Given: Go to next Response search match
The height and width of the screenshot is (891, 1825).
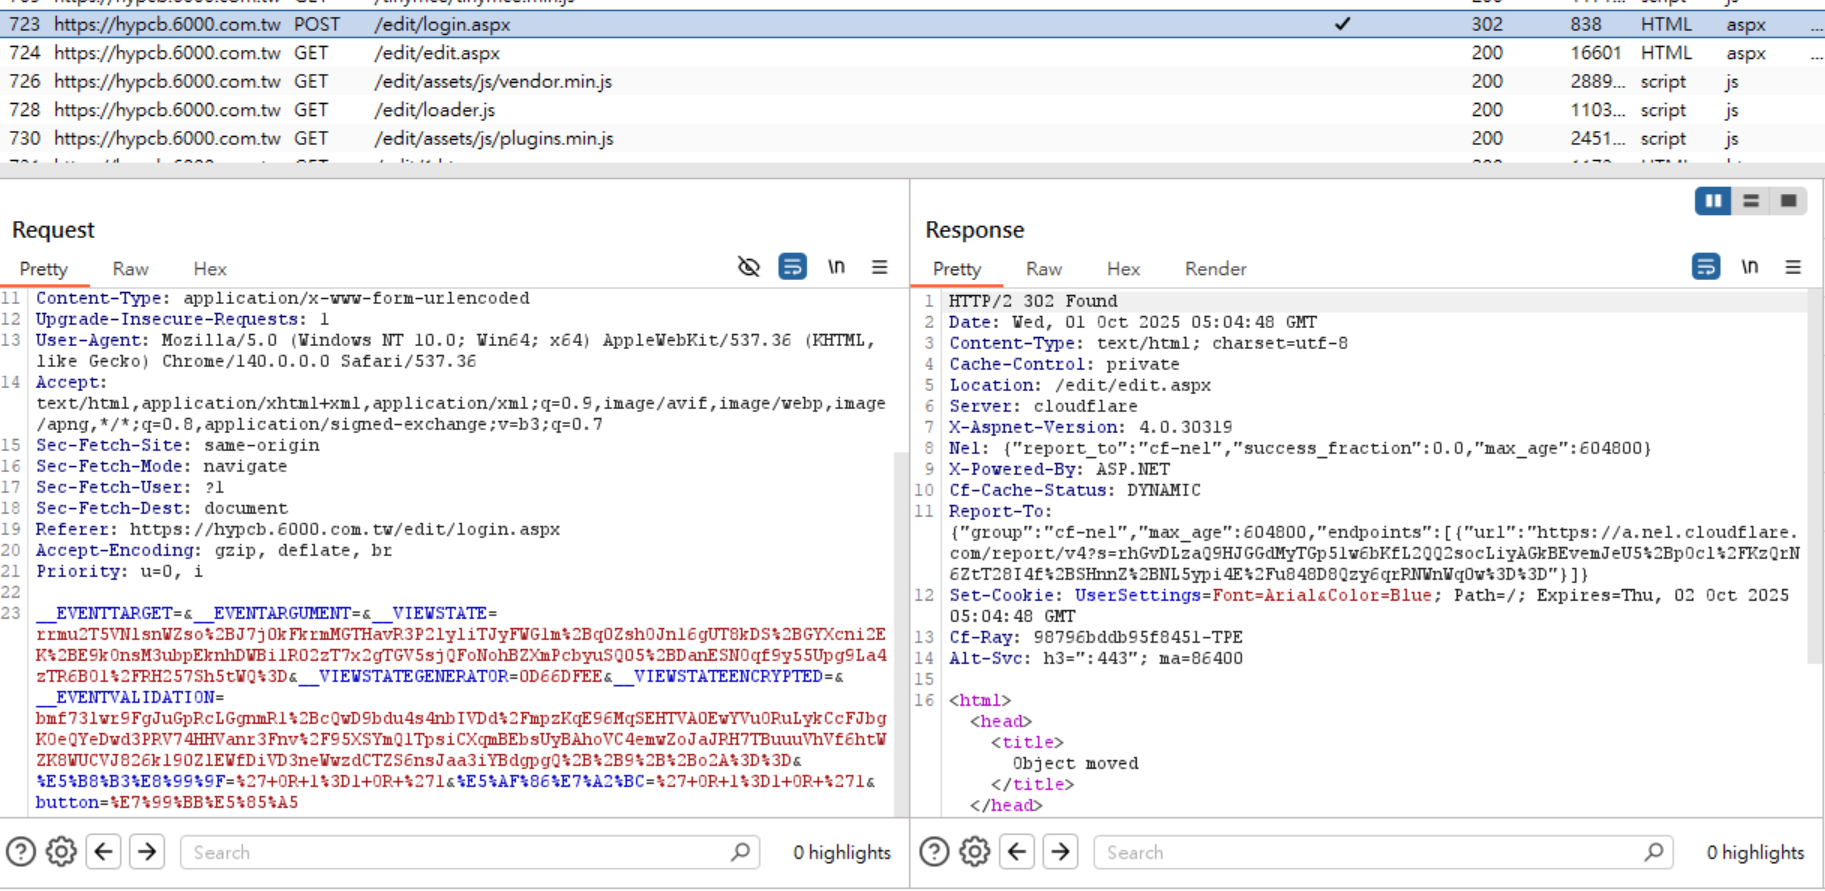Looking at the screenshot, I should click(x=1061, y=852).
